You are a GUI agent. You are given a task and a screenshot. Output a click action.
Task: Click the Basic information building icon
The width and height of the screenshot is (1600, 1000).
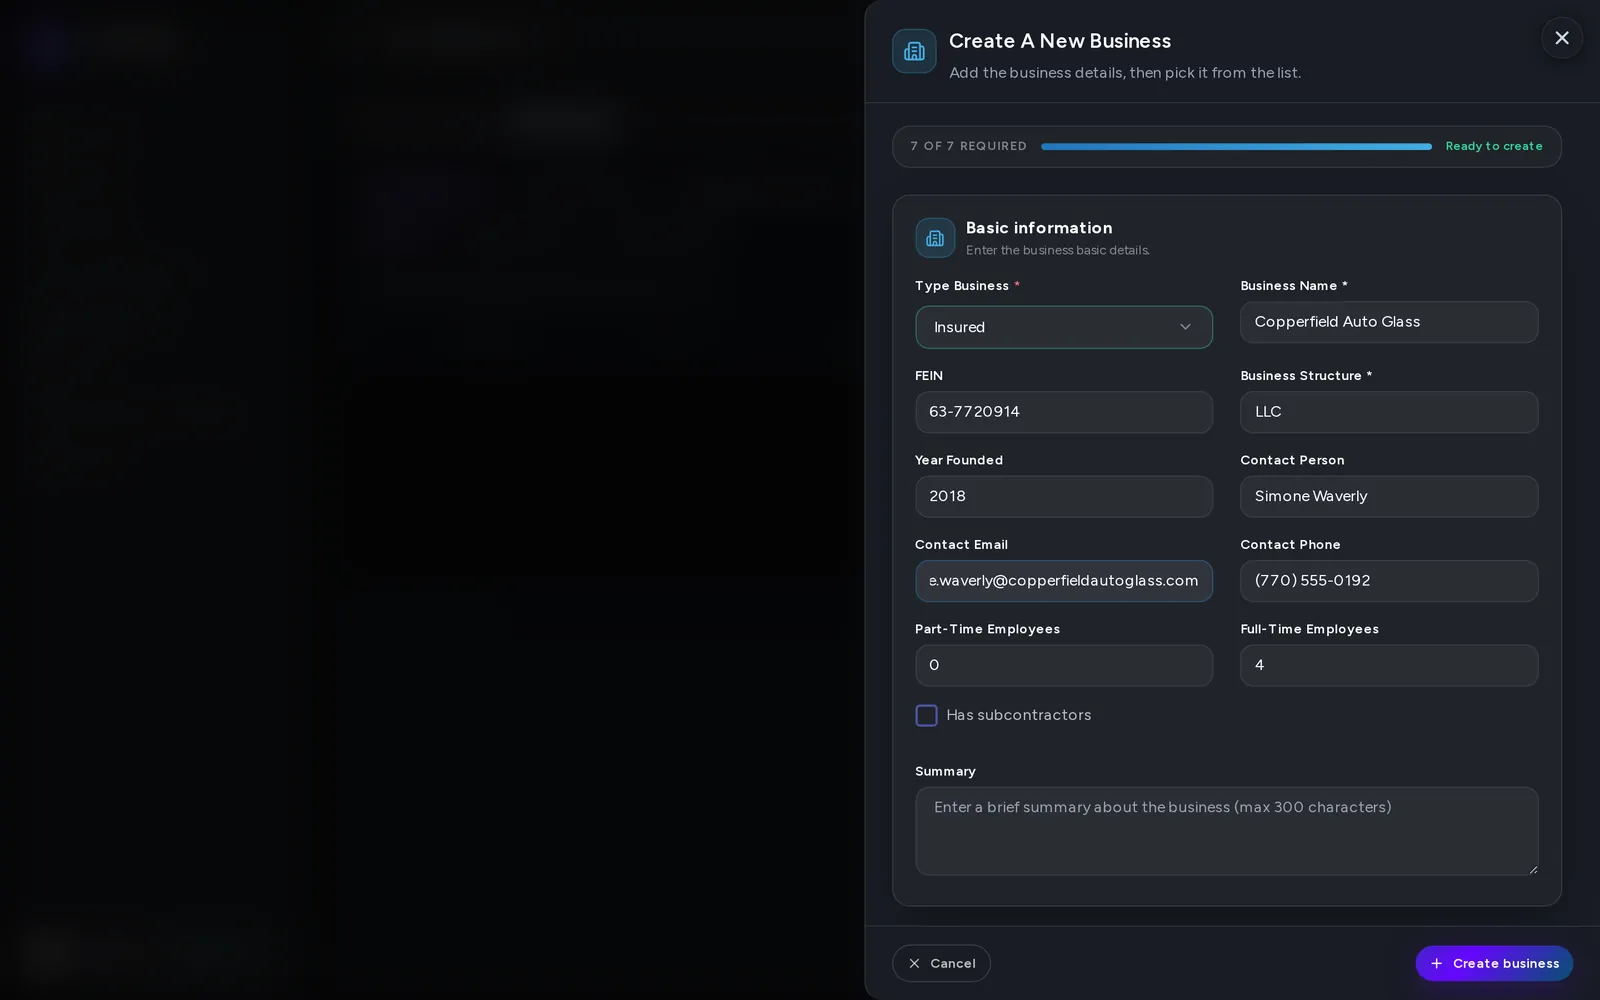click(x=935, y=238)
